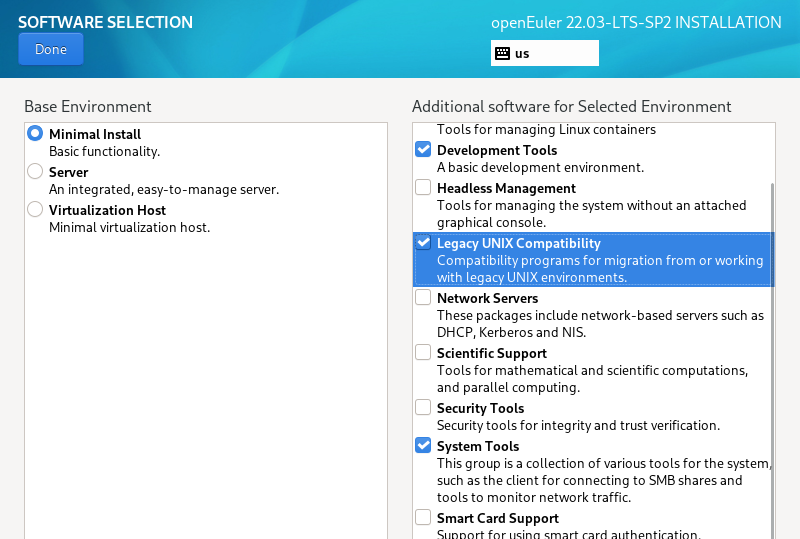This screenshot has width=800, height=539.
Task: Click the System Tools description text
Action: (x=599, y=480)
